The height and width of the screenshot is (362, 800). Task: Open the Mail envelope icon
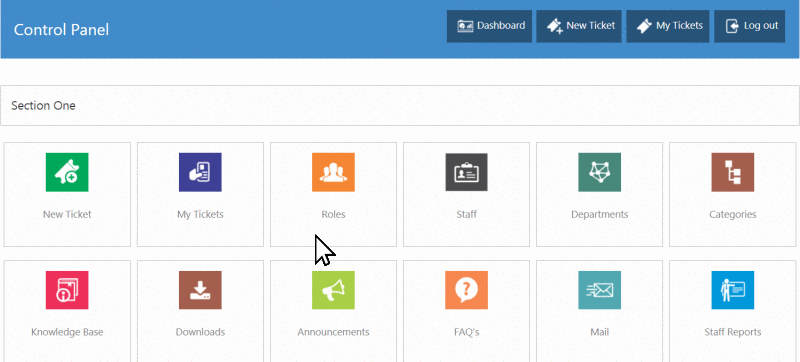click(599, 290)
